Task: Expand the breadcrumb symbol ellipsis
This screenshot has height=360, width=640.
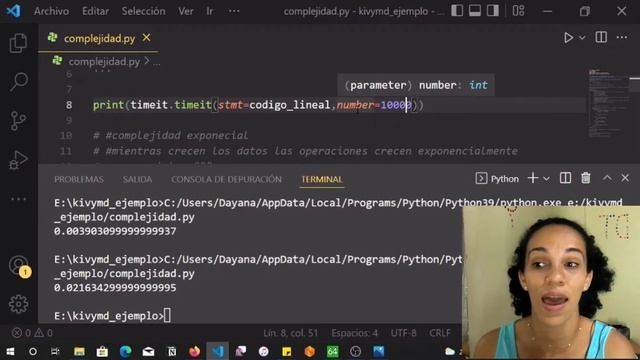Action: click(x=157, y=62)
